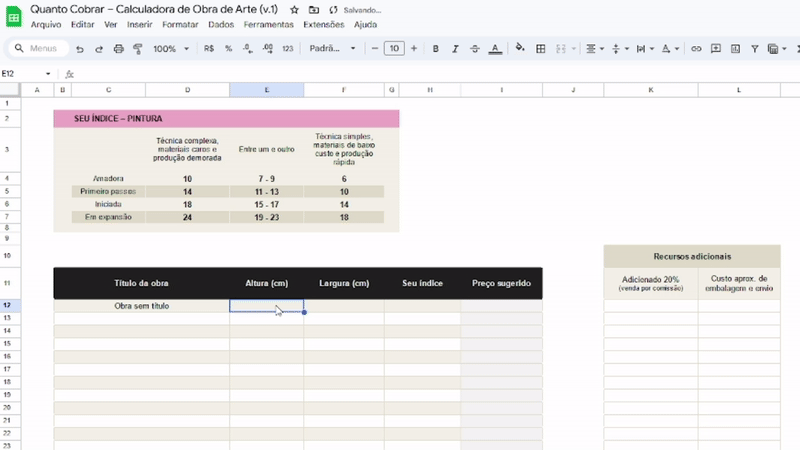The image size is (800, 450).
Task: Toggle bold formatting
Action: [435, 48]
